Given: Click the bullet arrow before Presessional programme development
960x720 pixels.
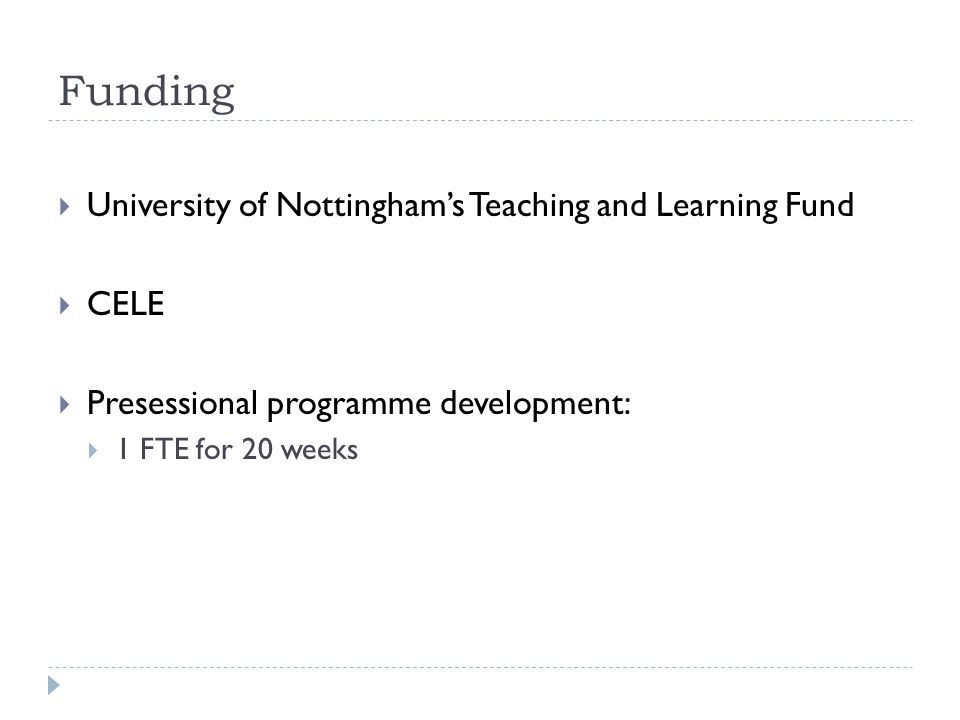Looking at the screenshot, I should coord(65,405).
